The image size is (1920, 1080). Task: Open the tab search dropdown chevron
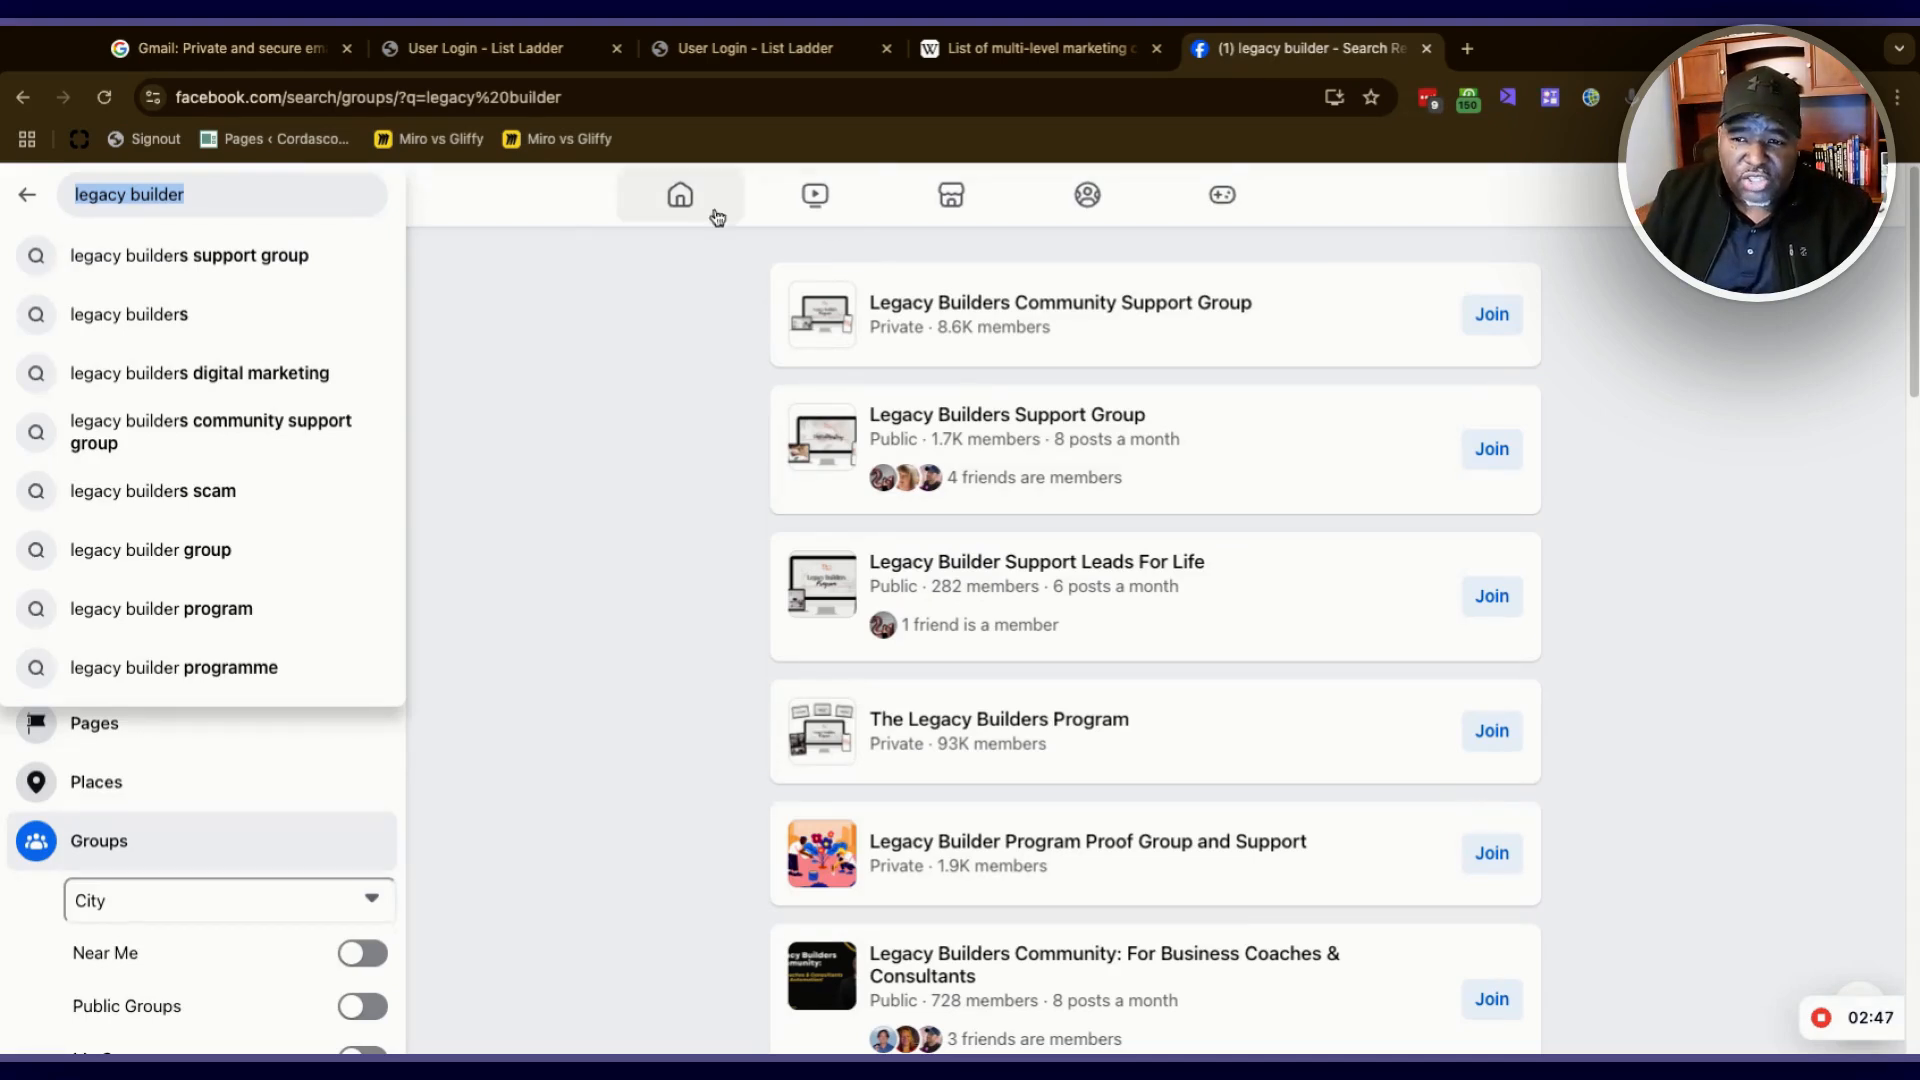(1899, 48)
